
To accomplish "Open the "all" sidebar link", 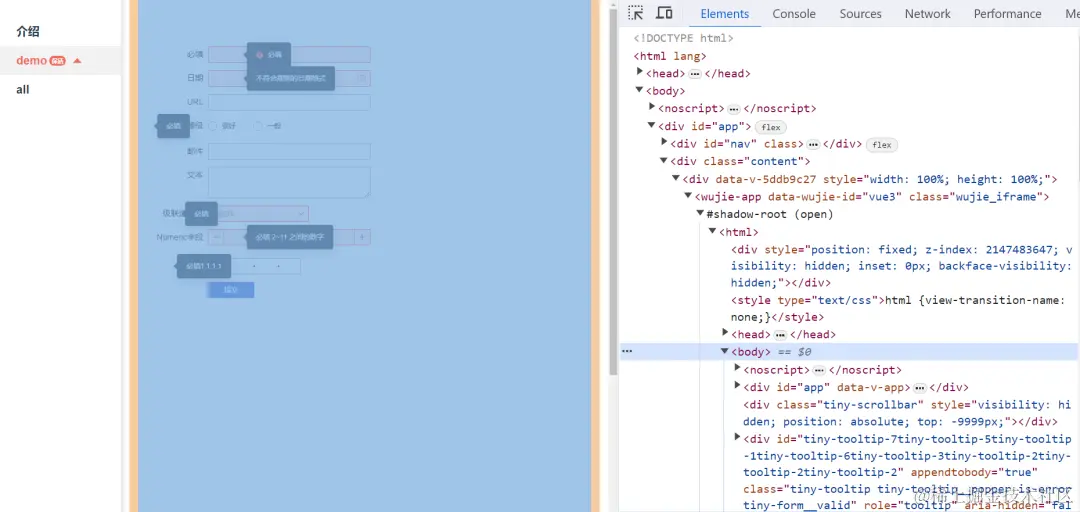I will (23, 89).
